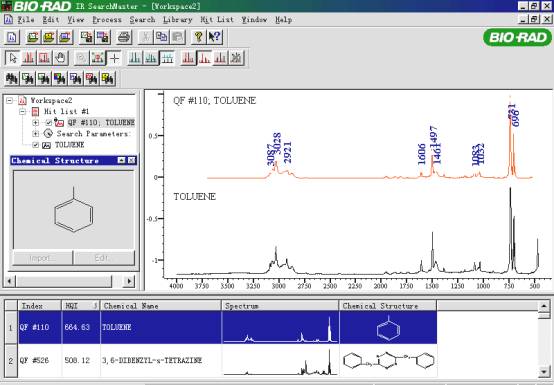The height and width of the screenshot is (385, 554).
Task: Open the Library menu
Action: point(177,20)
